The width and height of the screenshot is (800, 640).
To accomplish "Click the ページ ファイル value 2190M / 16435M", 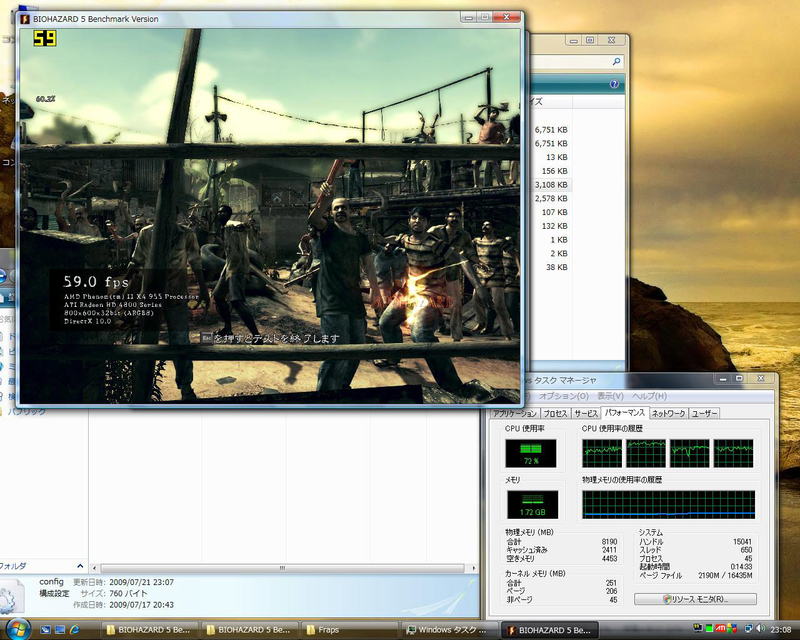I will pos(724,576).
